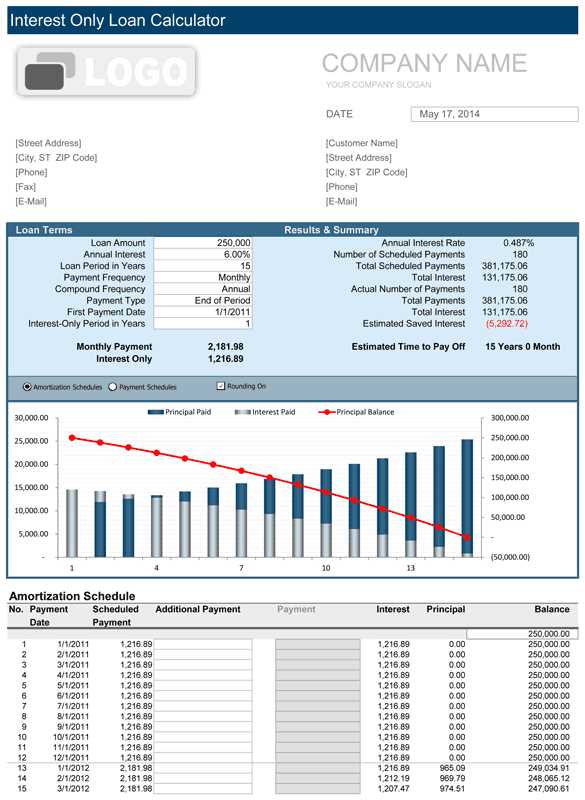
Task: Click the Additional Payment cell for payment 1
Action: tap(203, 644)
